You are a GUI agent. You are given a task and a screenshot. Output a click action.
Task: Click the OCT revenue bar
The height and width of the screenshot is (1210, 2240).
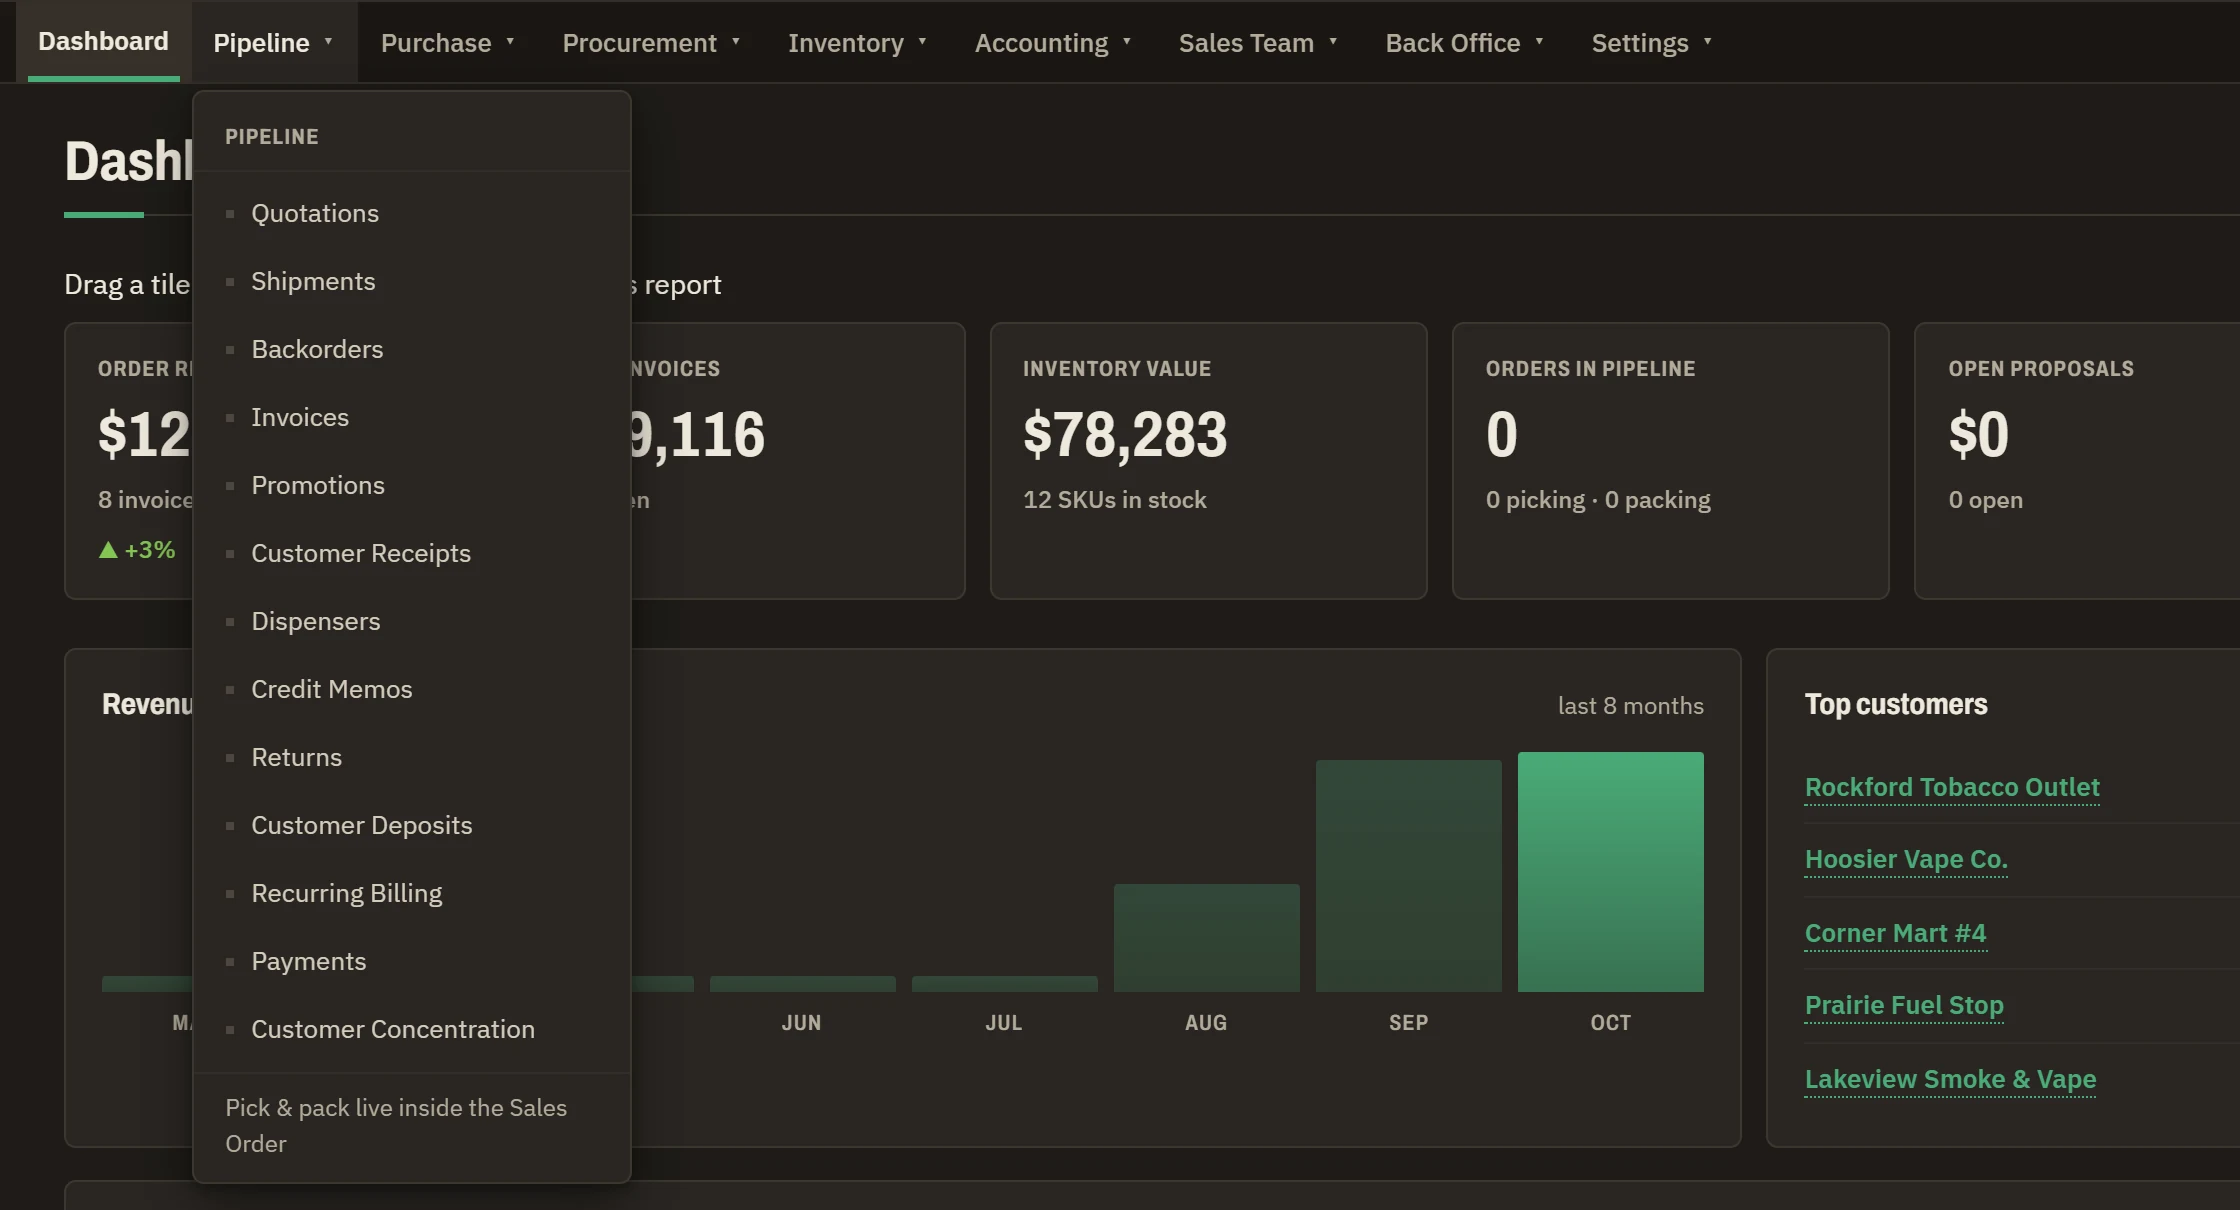[1610, 872]
